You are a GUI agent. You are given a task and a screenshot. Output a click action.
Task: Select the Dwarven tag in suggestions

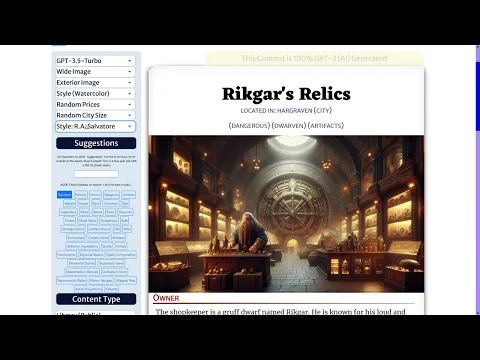tap(125, 212)
